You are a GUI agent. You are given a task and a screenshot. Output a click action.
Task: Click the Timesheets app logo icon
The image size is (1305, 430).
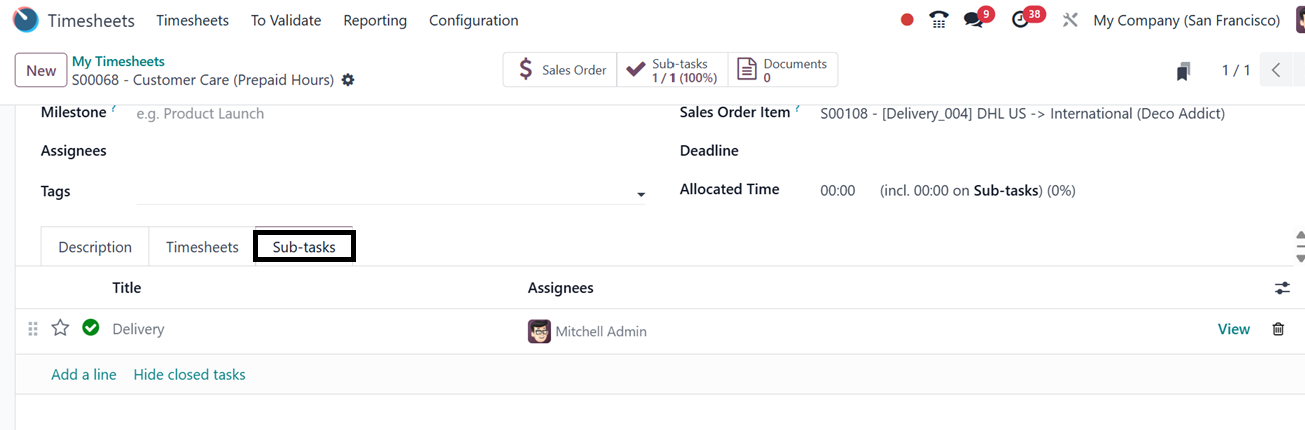click(x=25, y=20)
